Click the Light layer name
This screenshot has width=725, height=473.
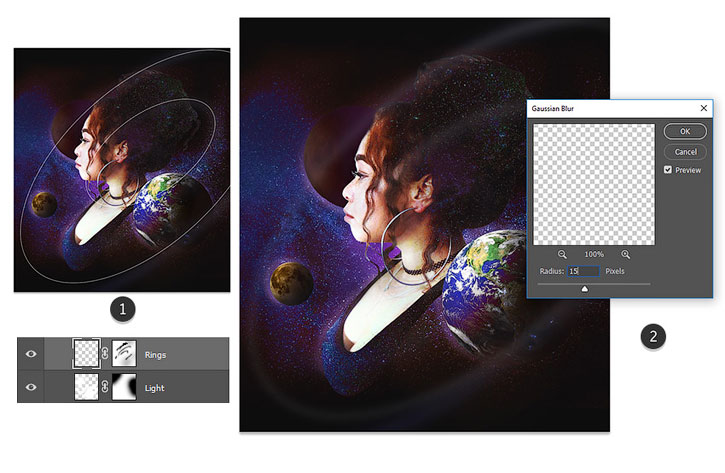(154, 388)
